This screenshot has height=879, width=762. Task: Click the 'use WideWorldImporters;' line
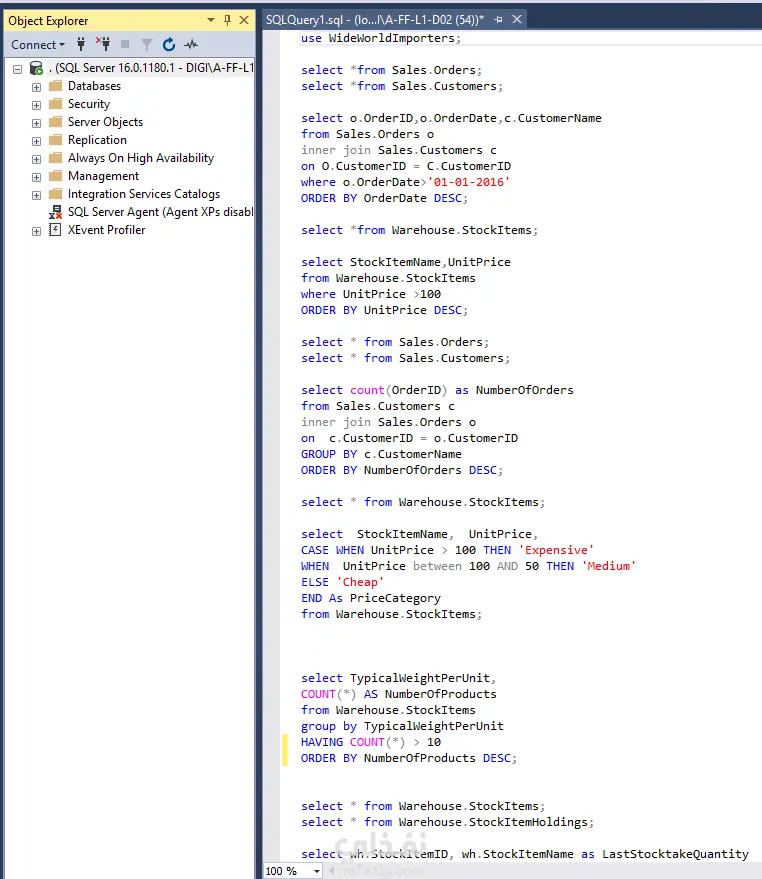[x=381, y=38]
